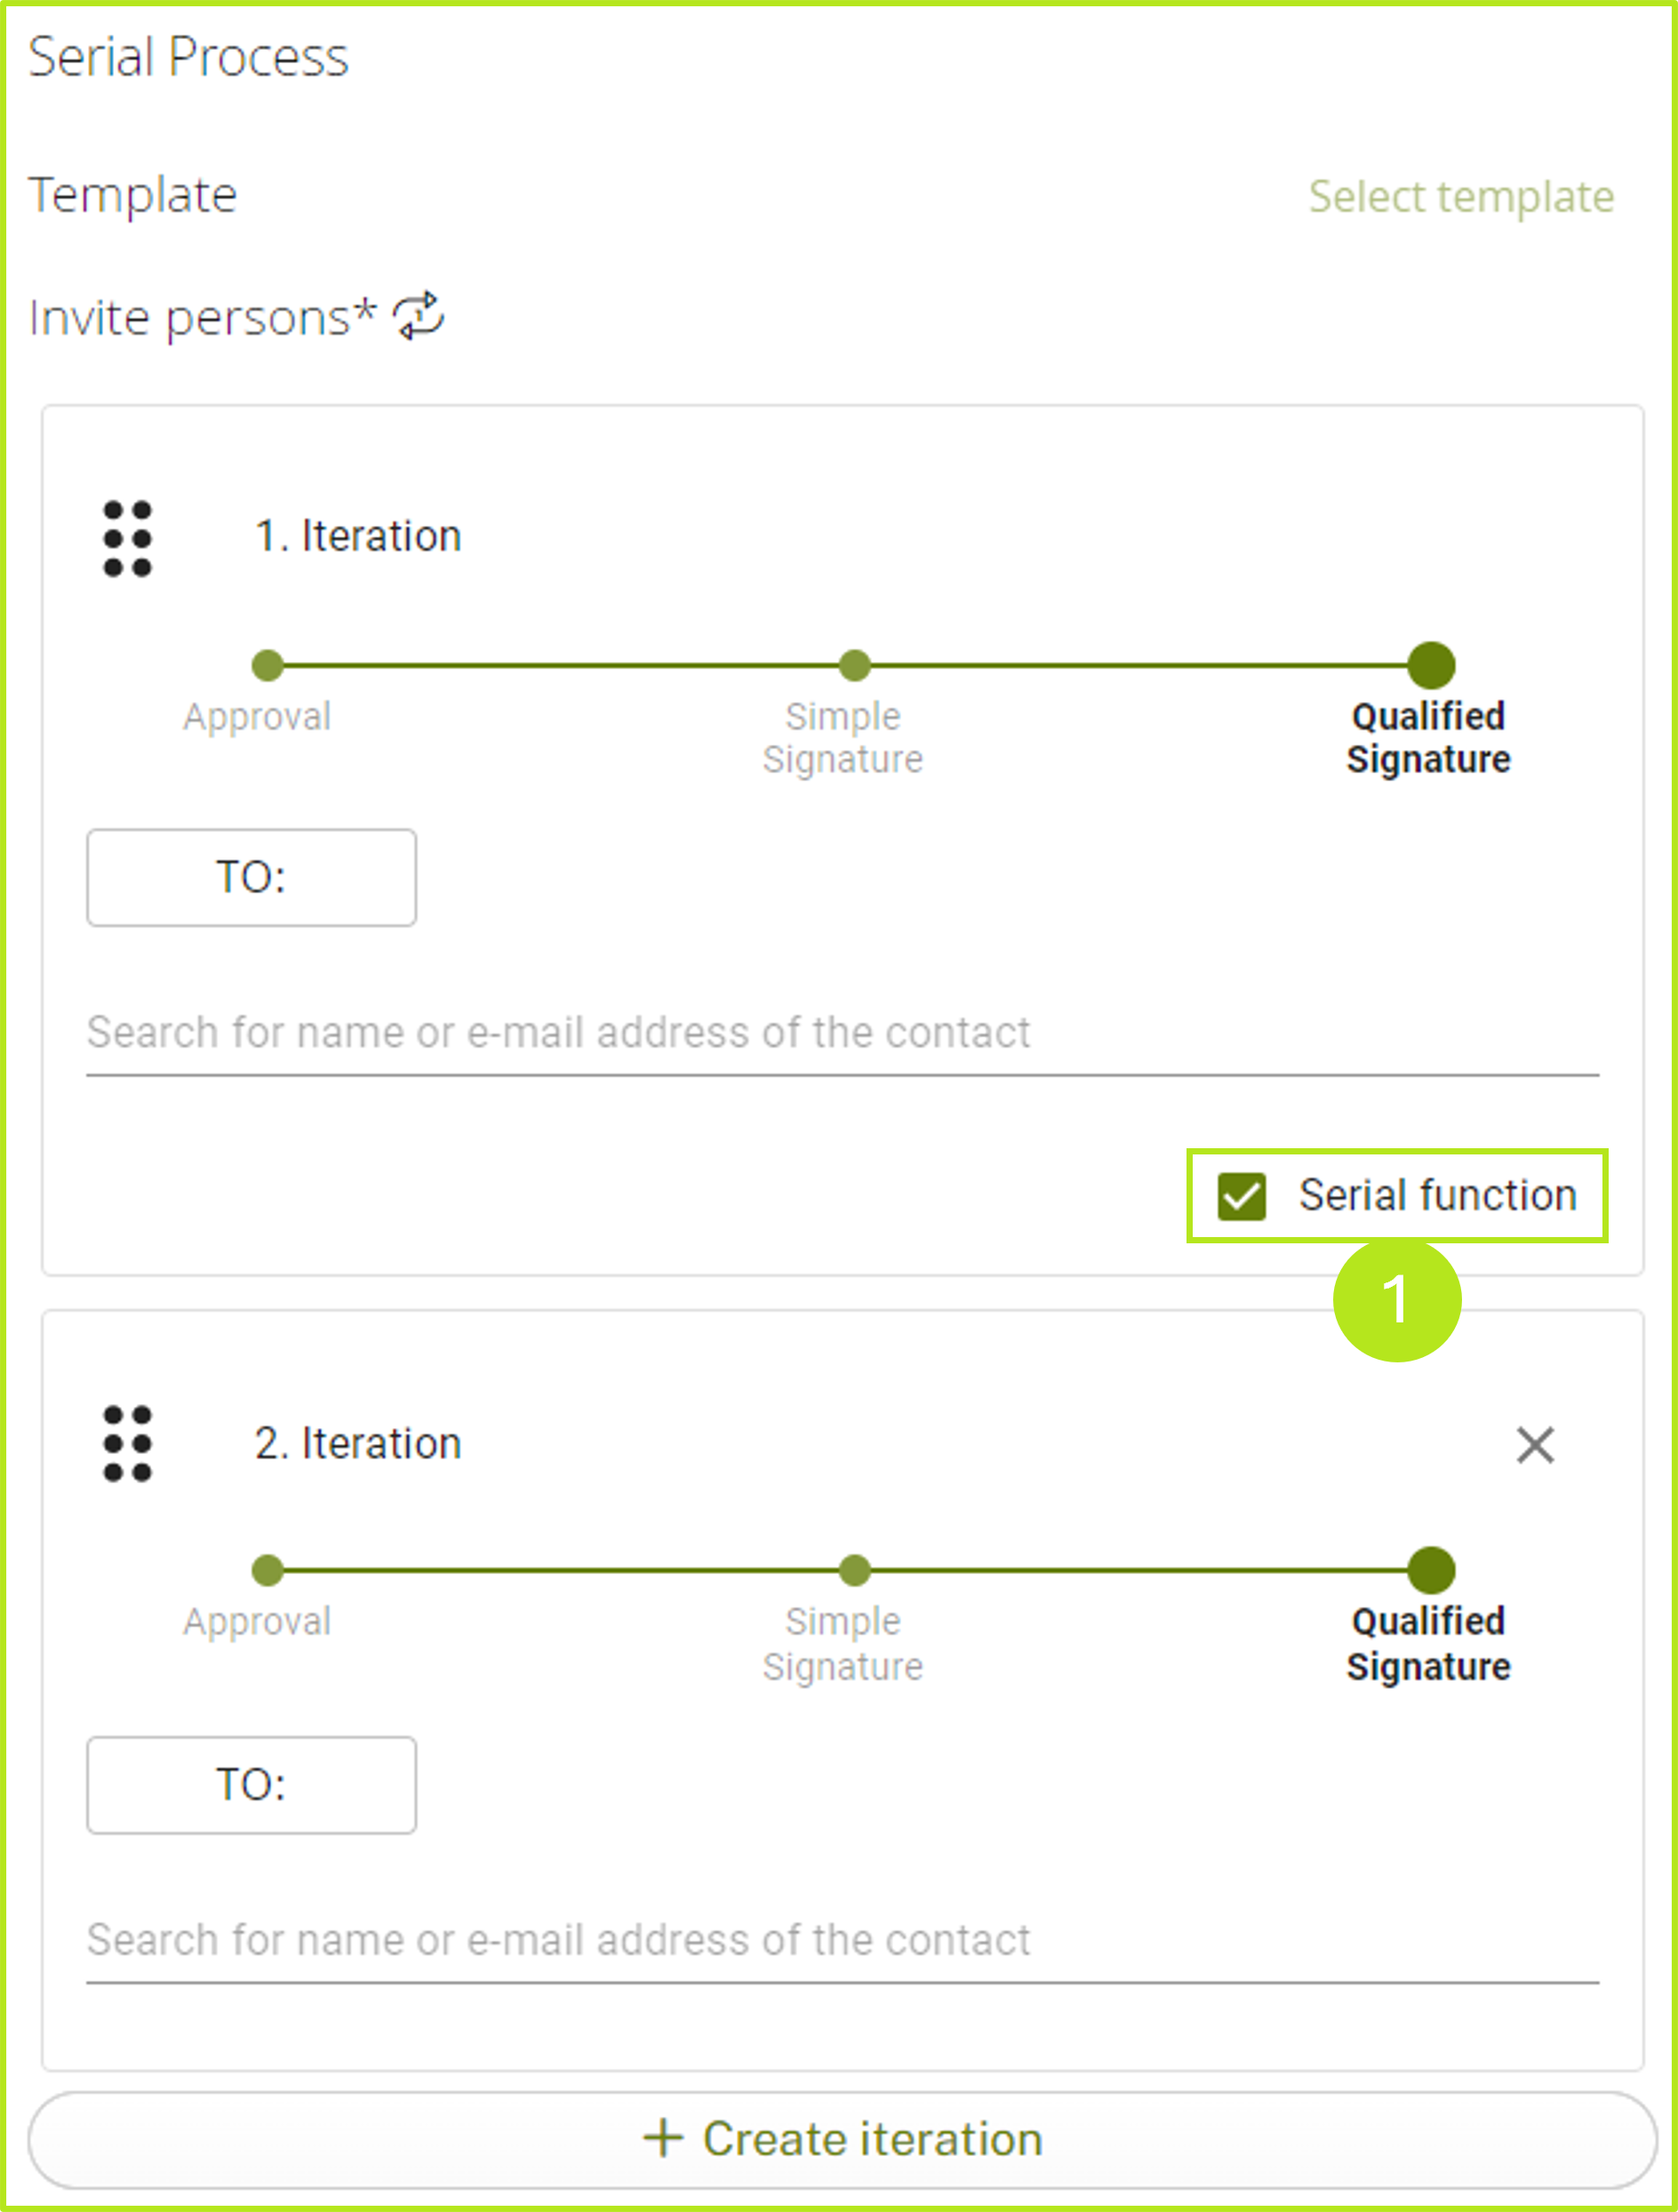Click the highlighted Serial function checkmark

pyautogui.click(x=1243, y=1194)
